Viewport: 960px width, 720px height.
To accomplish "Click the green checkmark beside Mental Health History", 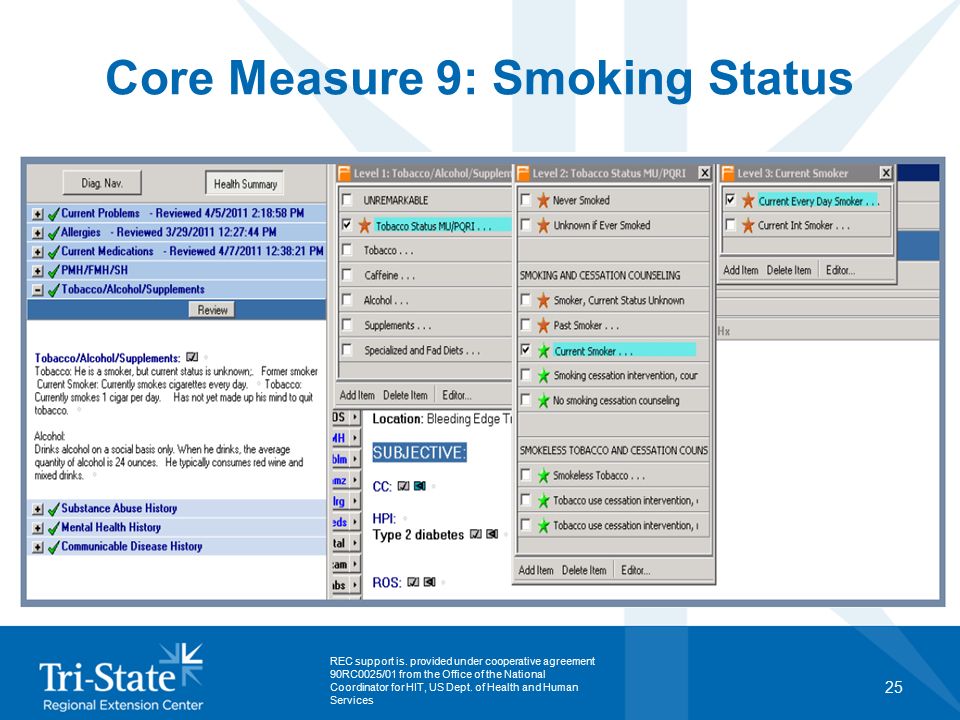I will tap(53, 528).
